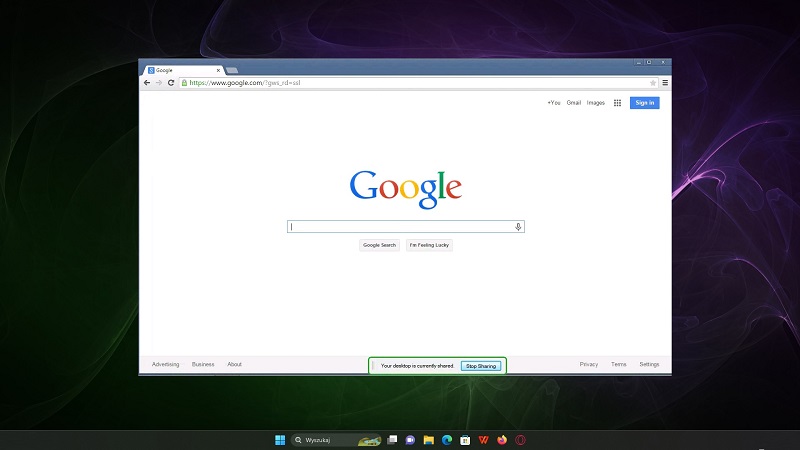800x450 pixels.
Task: Open the Business footer link
Action: (x=203, y=364)
